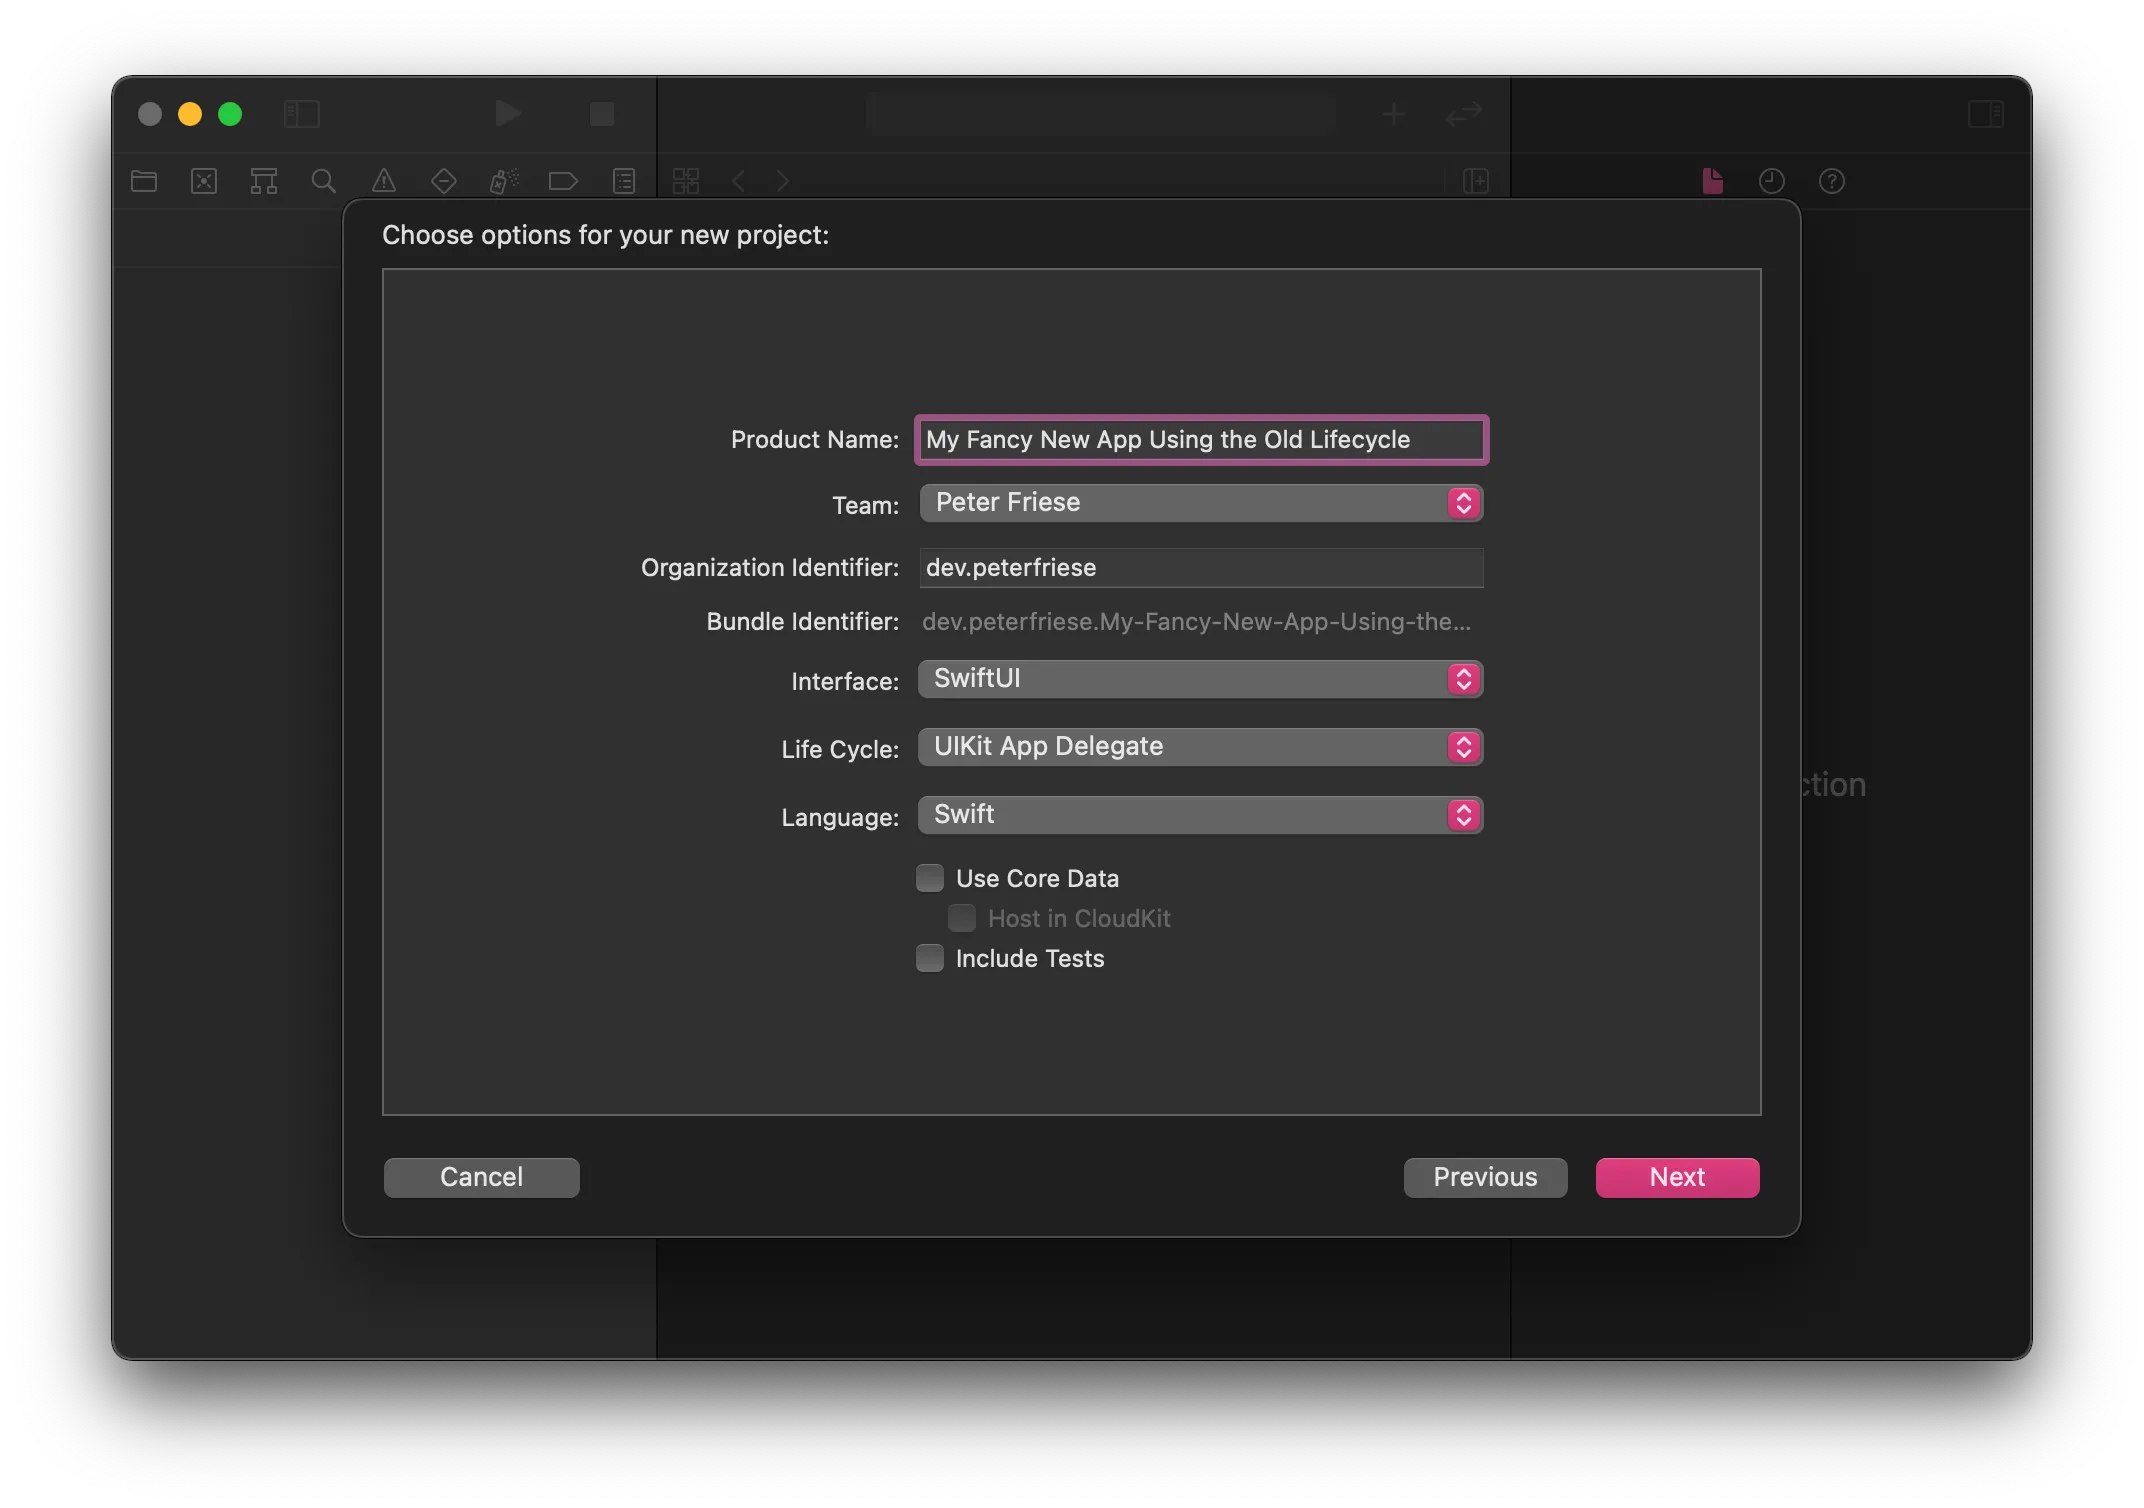Enable Host in CloudKit
Screen dimensions: 2144x1508
click(961, 918)
